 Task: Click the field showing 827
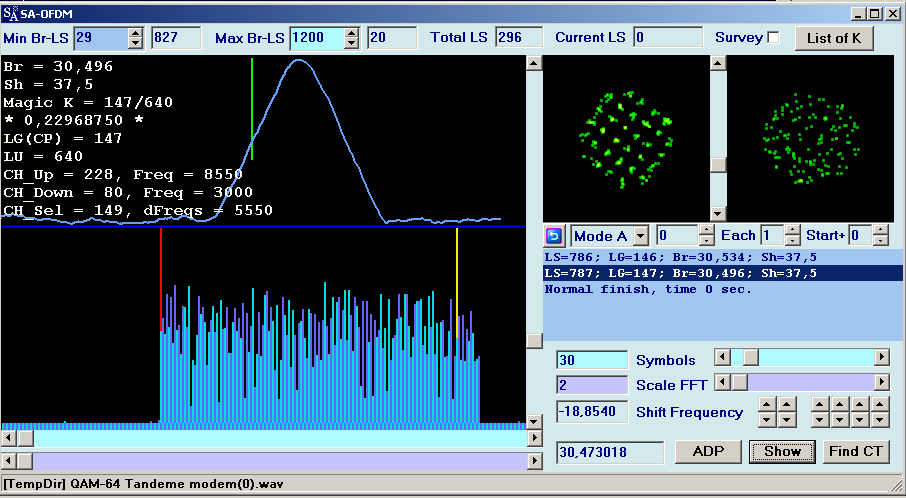coord(176,38)
